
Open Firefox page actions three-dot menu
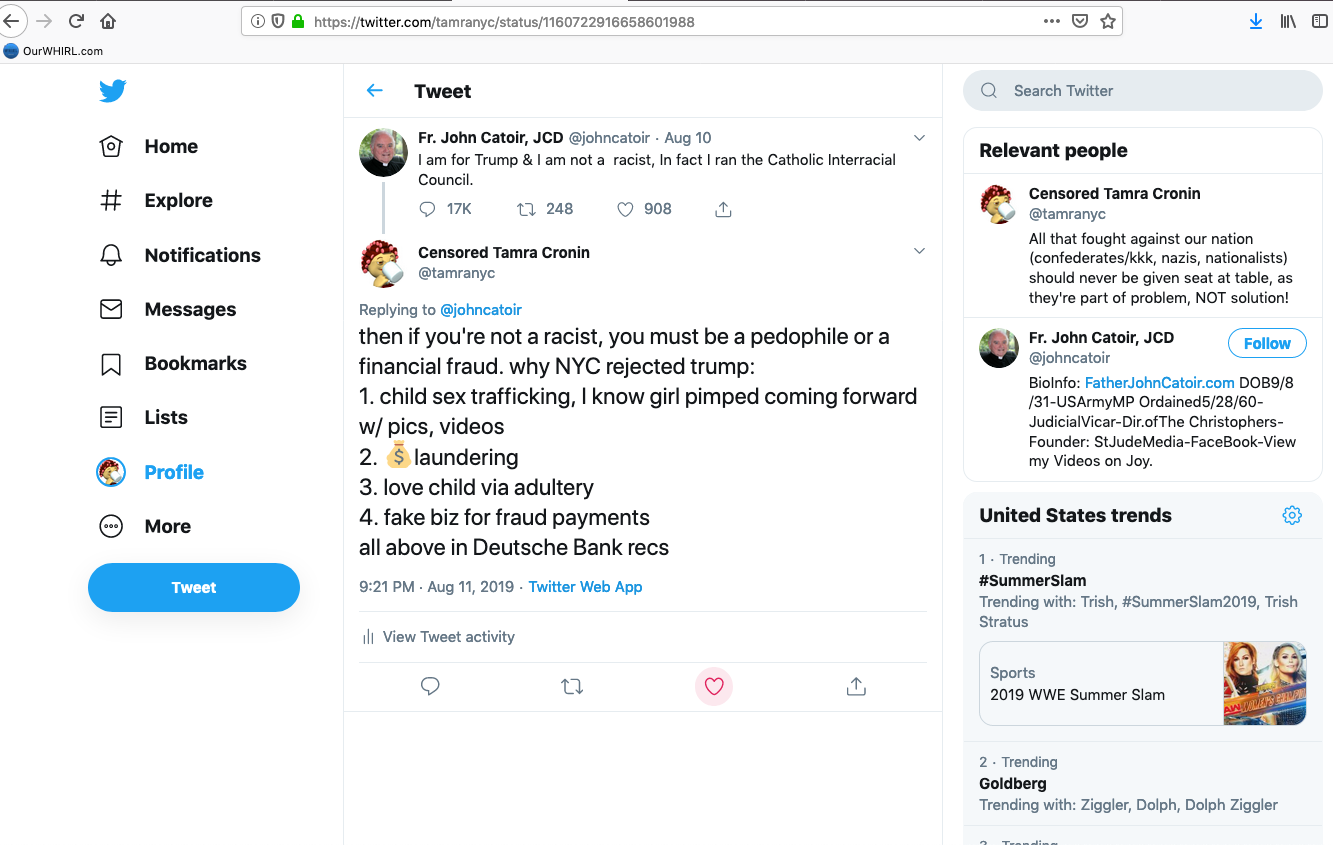tap(1051, 21)
